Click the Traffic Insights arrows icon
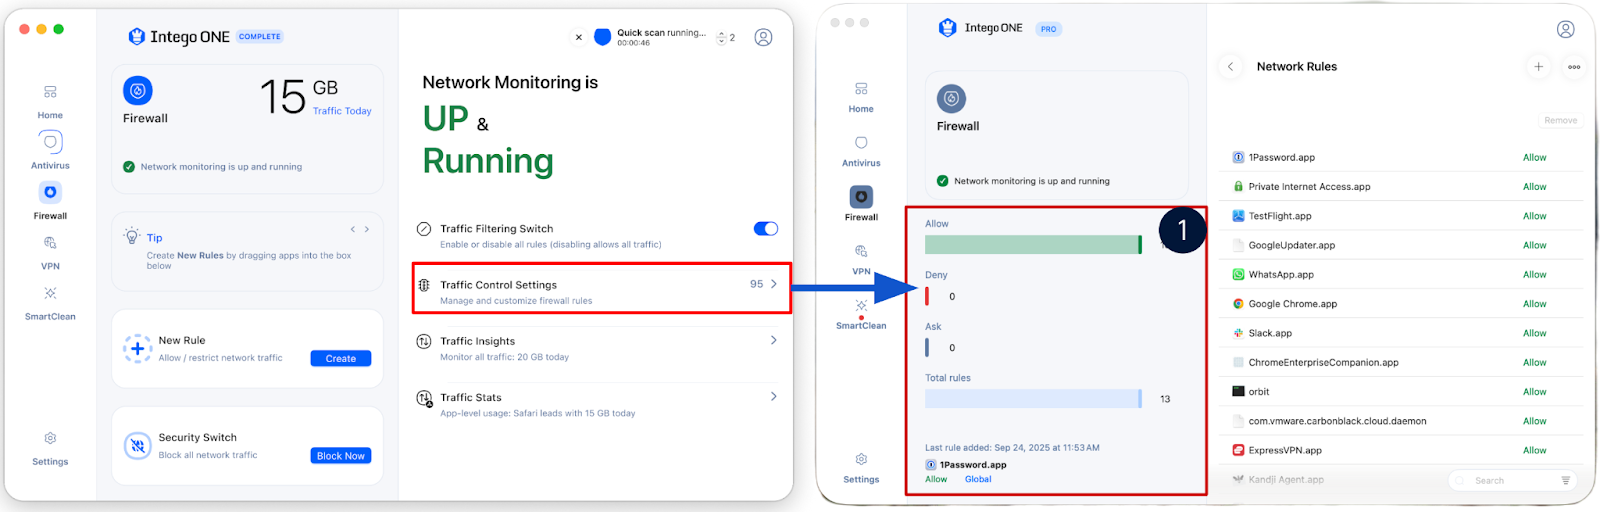 point(424,341)
